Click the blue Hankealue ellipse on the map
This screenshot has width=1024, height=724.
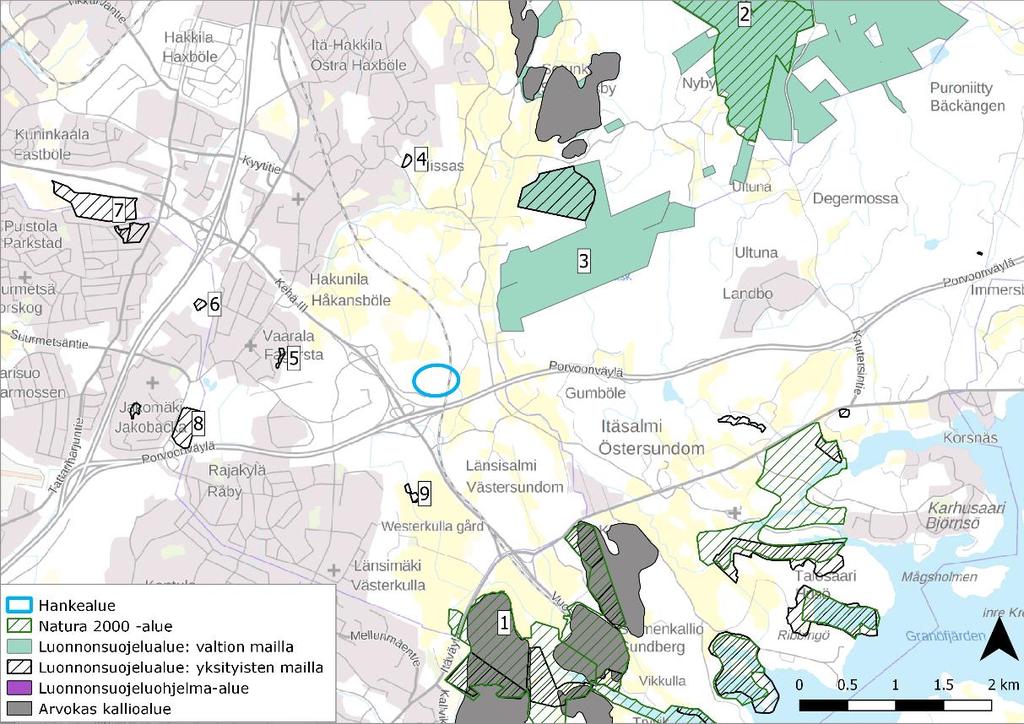pyautogui.click(x=436, y=380)
